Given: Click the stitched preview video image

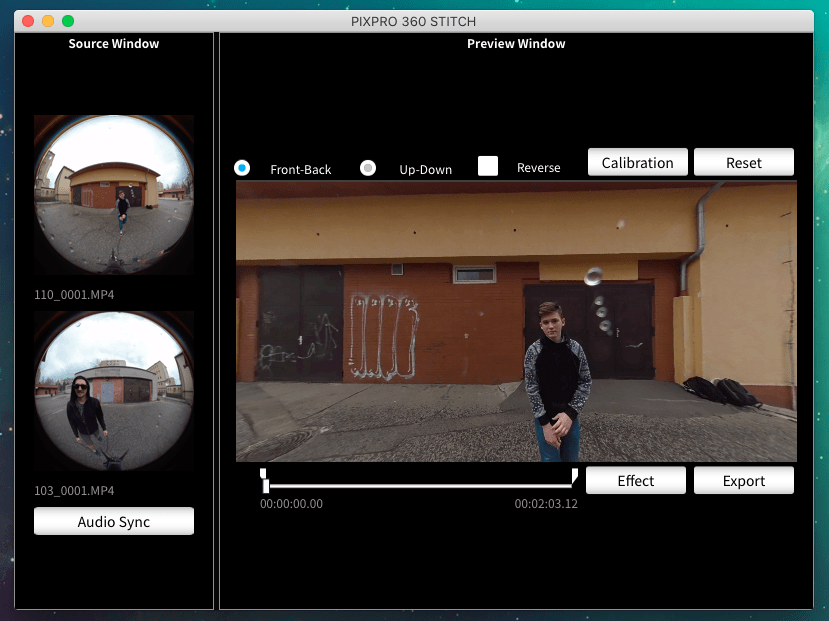Looking at the screenshot, I should point(516,321).
